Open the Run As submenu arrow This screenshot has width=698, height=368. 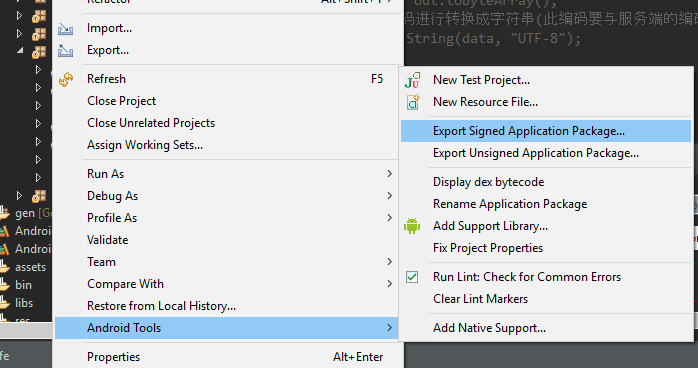390,174
